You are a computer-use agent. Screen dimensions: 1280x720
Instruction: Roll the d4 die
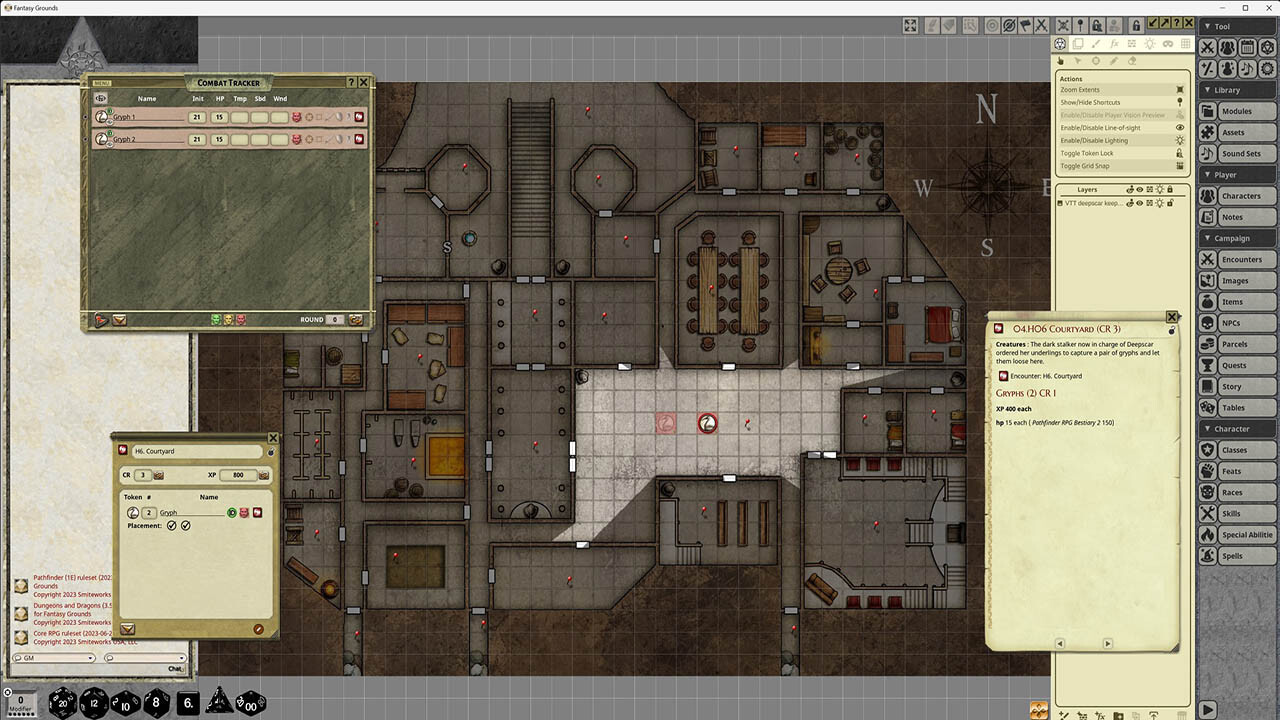[219, 701]
